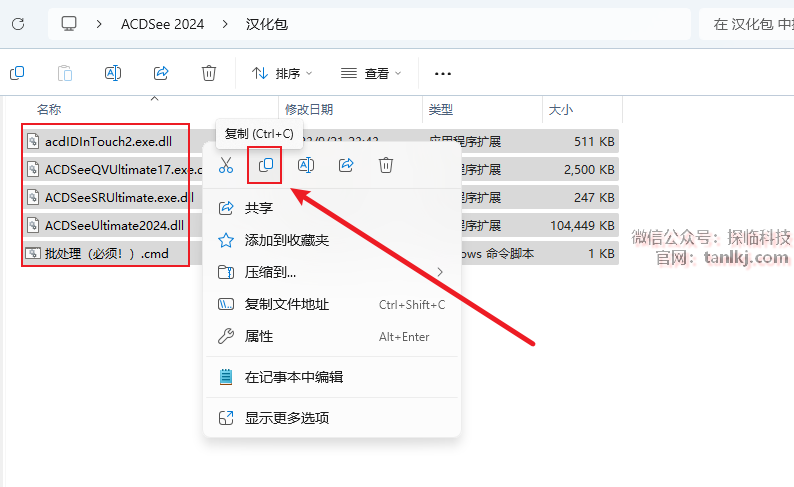
Task: Open the three-dot more options menu
Action: 443,74
